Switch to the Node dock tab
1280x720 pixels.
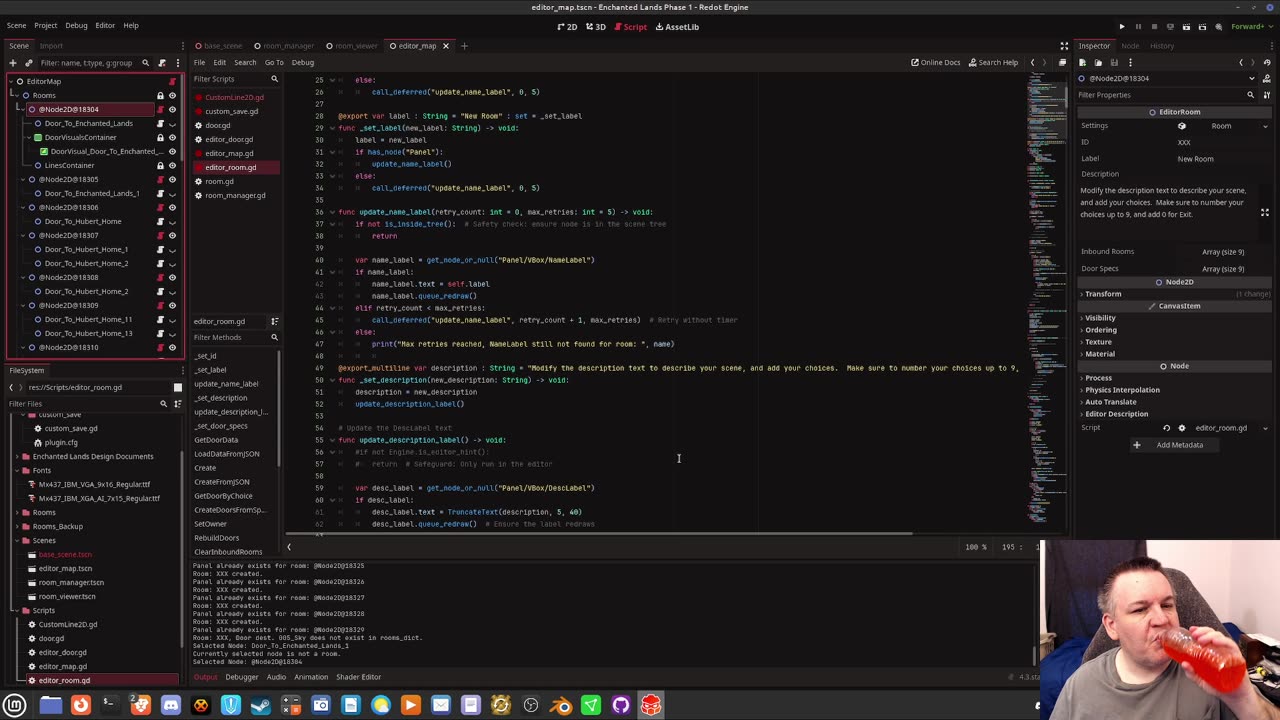tap(1130, 46)
